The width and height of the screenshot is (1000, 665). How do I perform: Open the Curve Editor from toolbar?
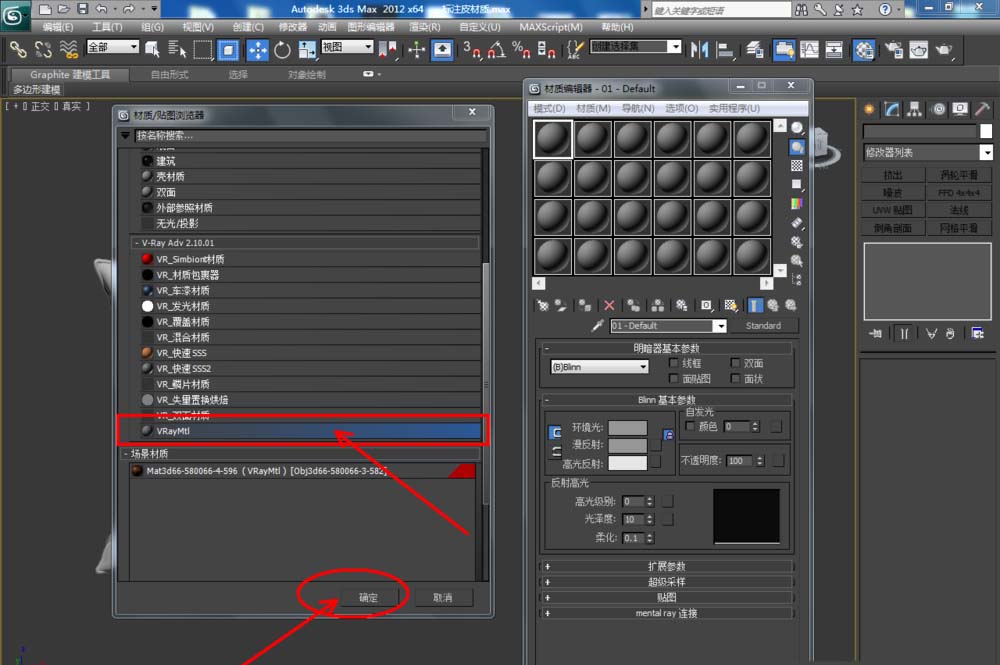[809, 50]
